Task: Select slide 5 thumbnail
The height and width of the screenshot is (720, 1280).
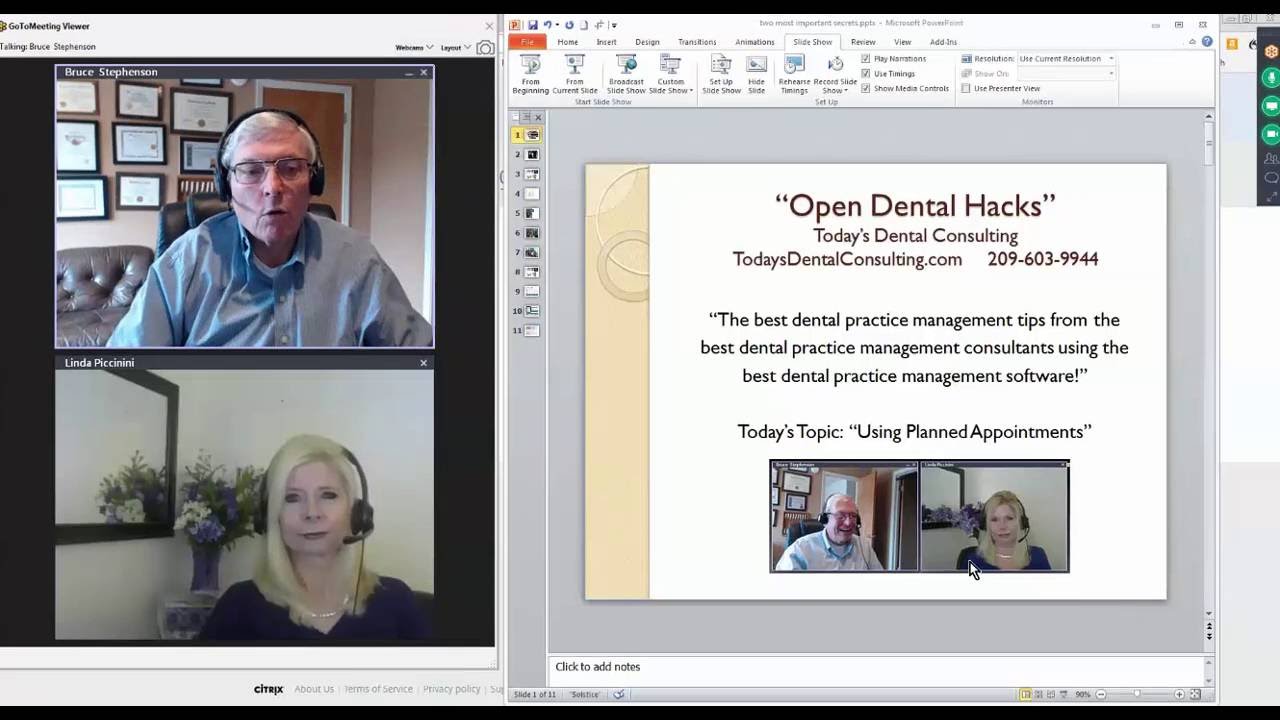Action: click(x=532, y=213)
